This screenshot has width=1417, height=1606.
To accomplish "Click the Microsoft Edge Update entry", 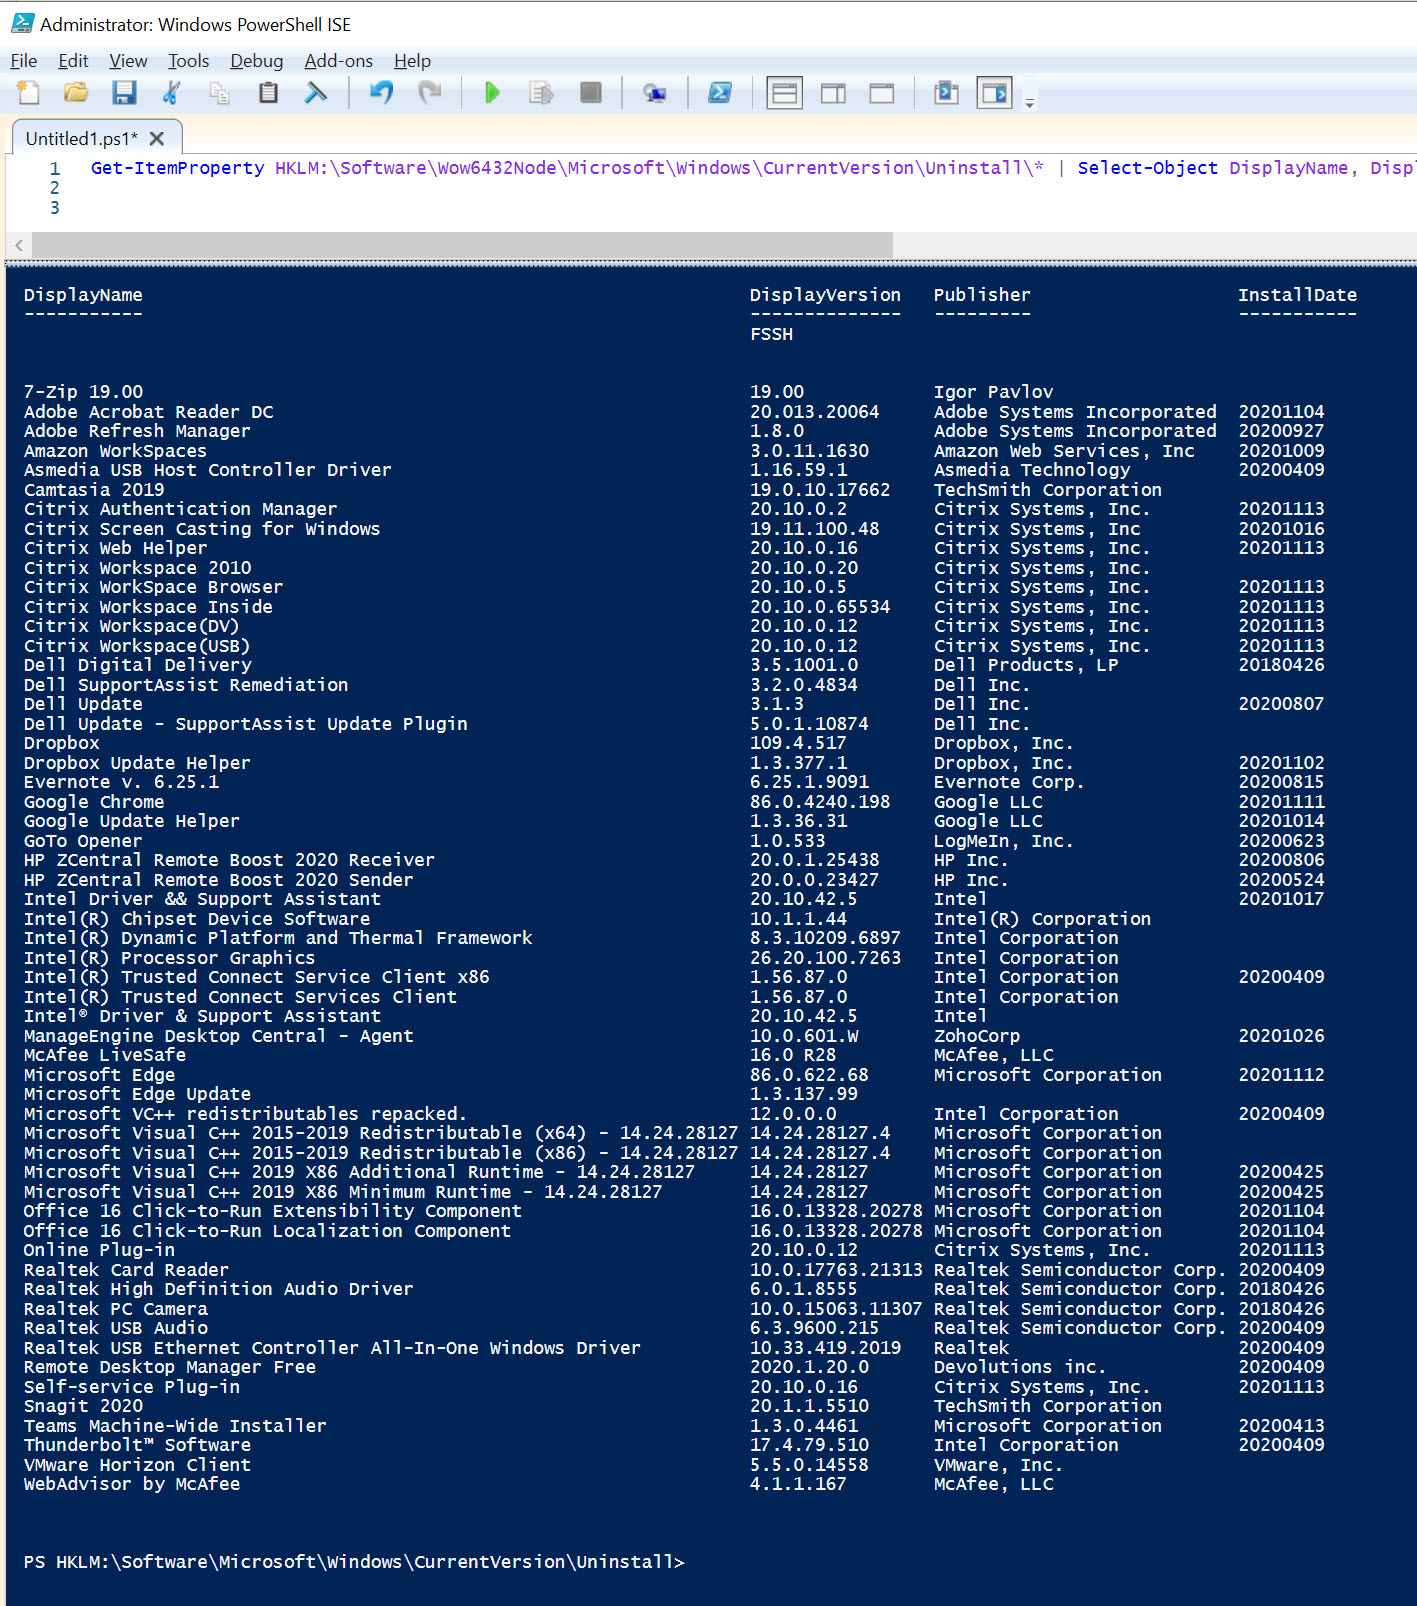I will [137, 1094].
